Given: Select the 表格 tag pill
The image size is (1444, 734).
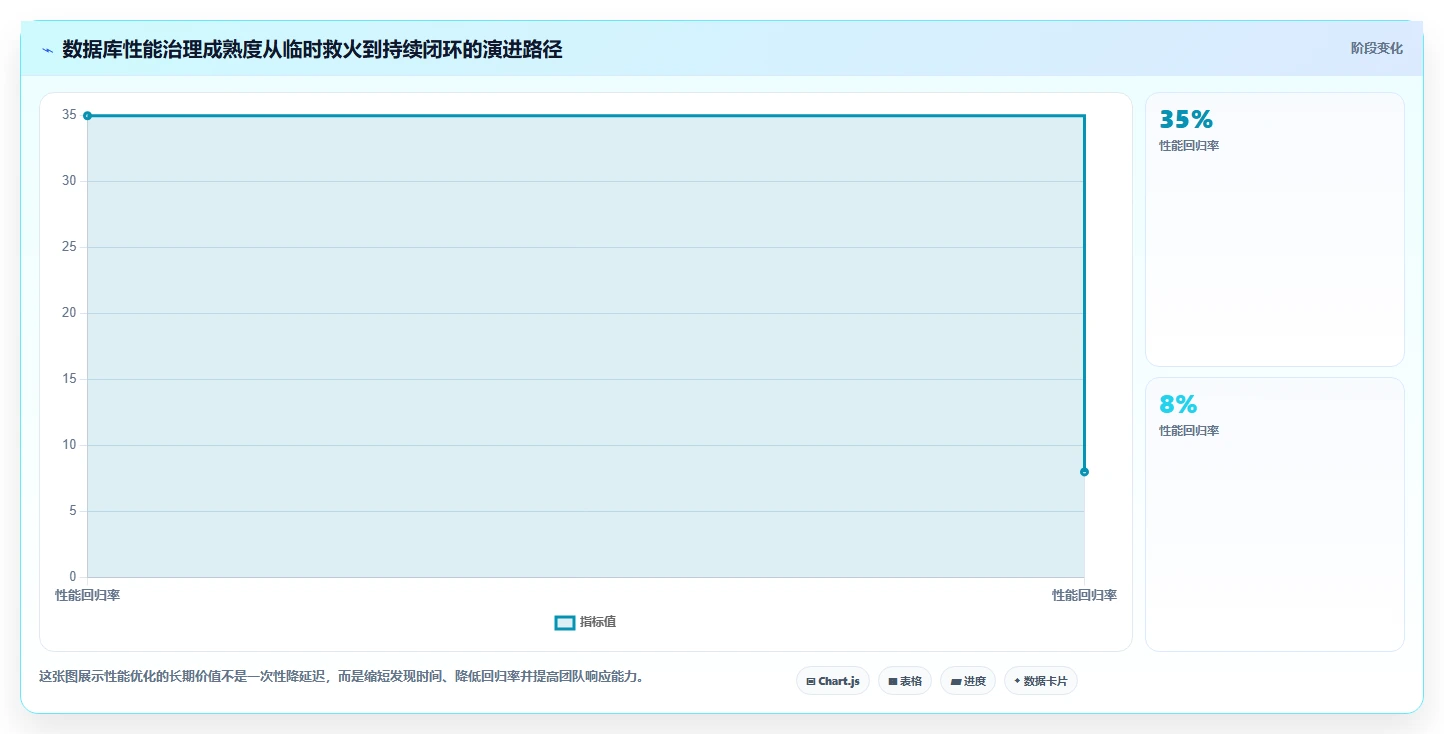Looking at the screenshot, I should [x=905, y=681].
